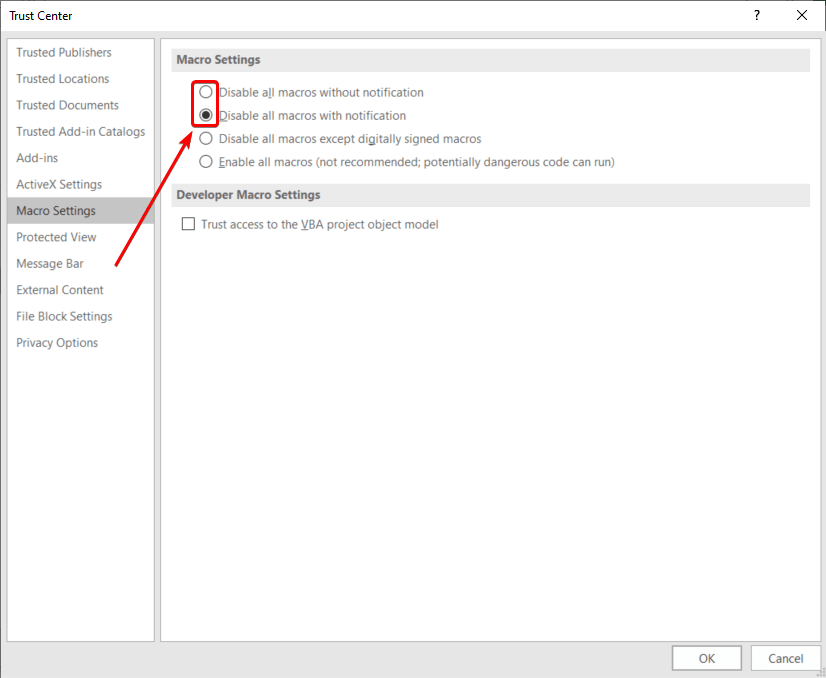The height and width of the screenshot is (678, 826).
Task: Open the Protected View settings page
Action: (56, 237)
